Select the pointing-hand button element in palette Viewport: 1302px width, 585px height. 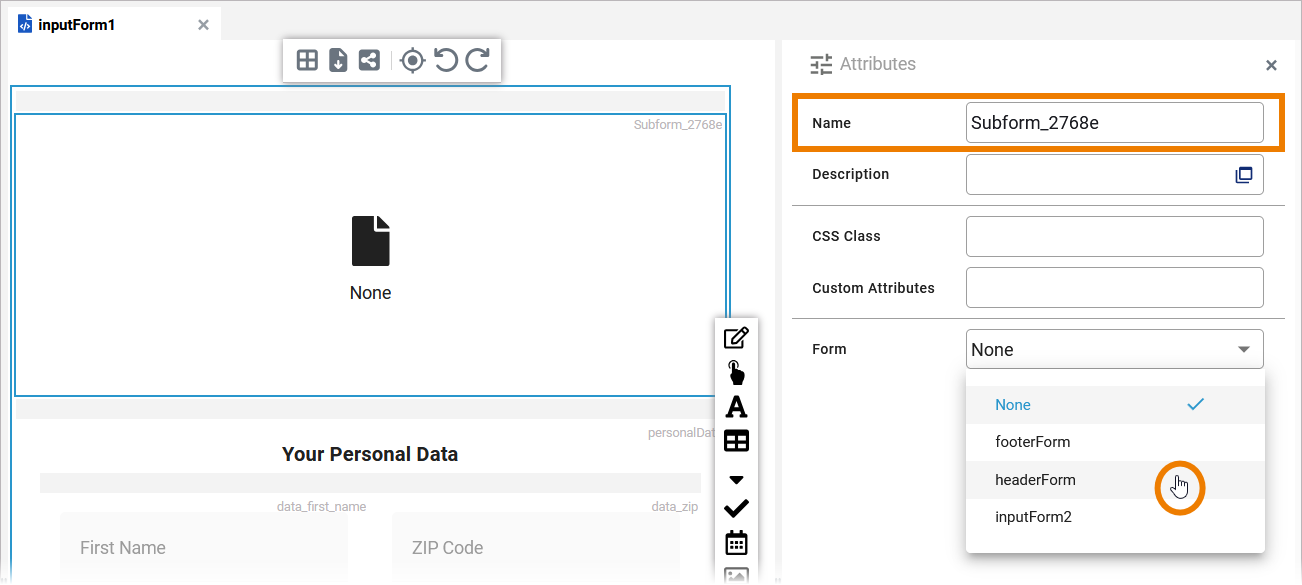click(x=736, y=373)
